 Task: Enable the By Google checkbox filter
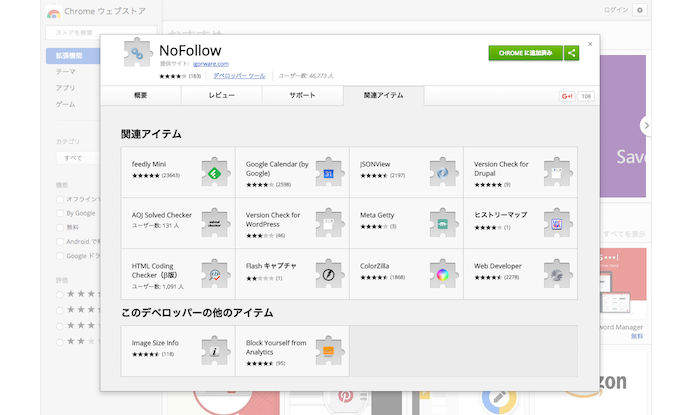[x=60, y=213]
